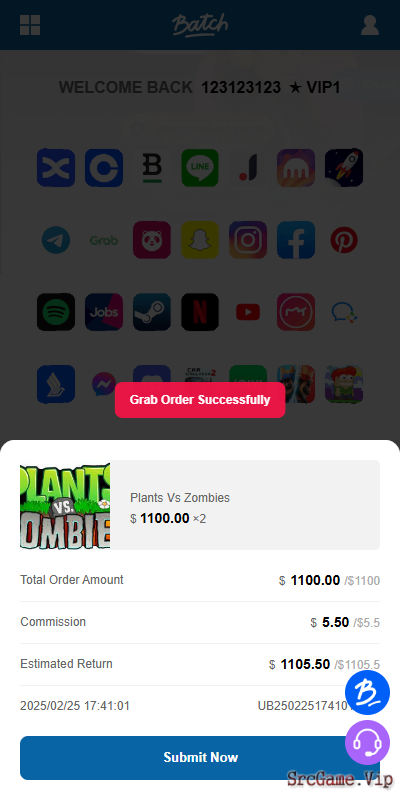The width and height of the screenshot is (400, 794).
Task: Open the grid menu icon in the header
Action: (30, 25)
